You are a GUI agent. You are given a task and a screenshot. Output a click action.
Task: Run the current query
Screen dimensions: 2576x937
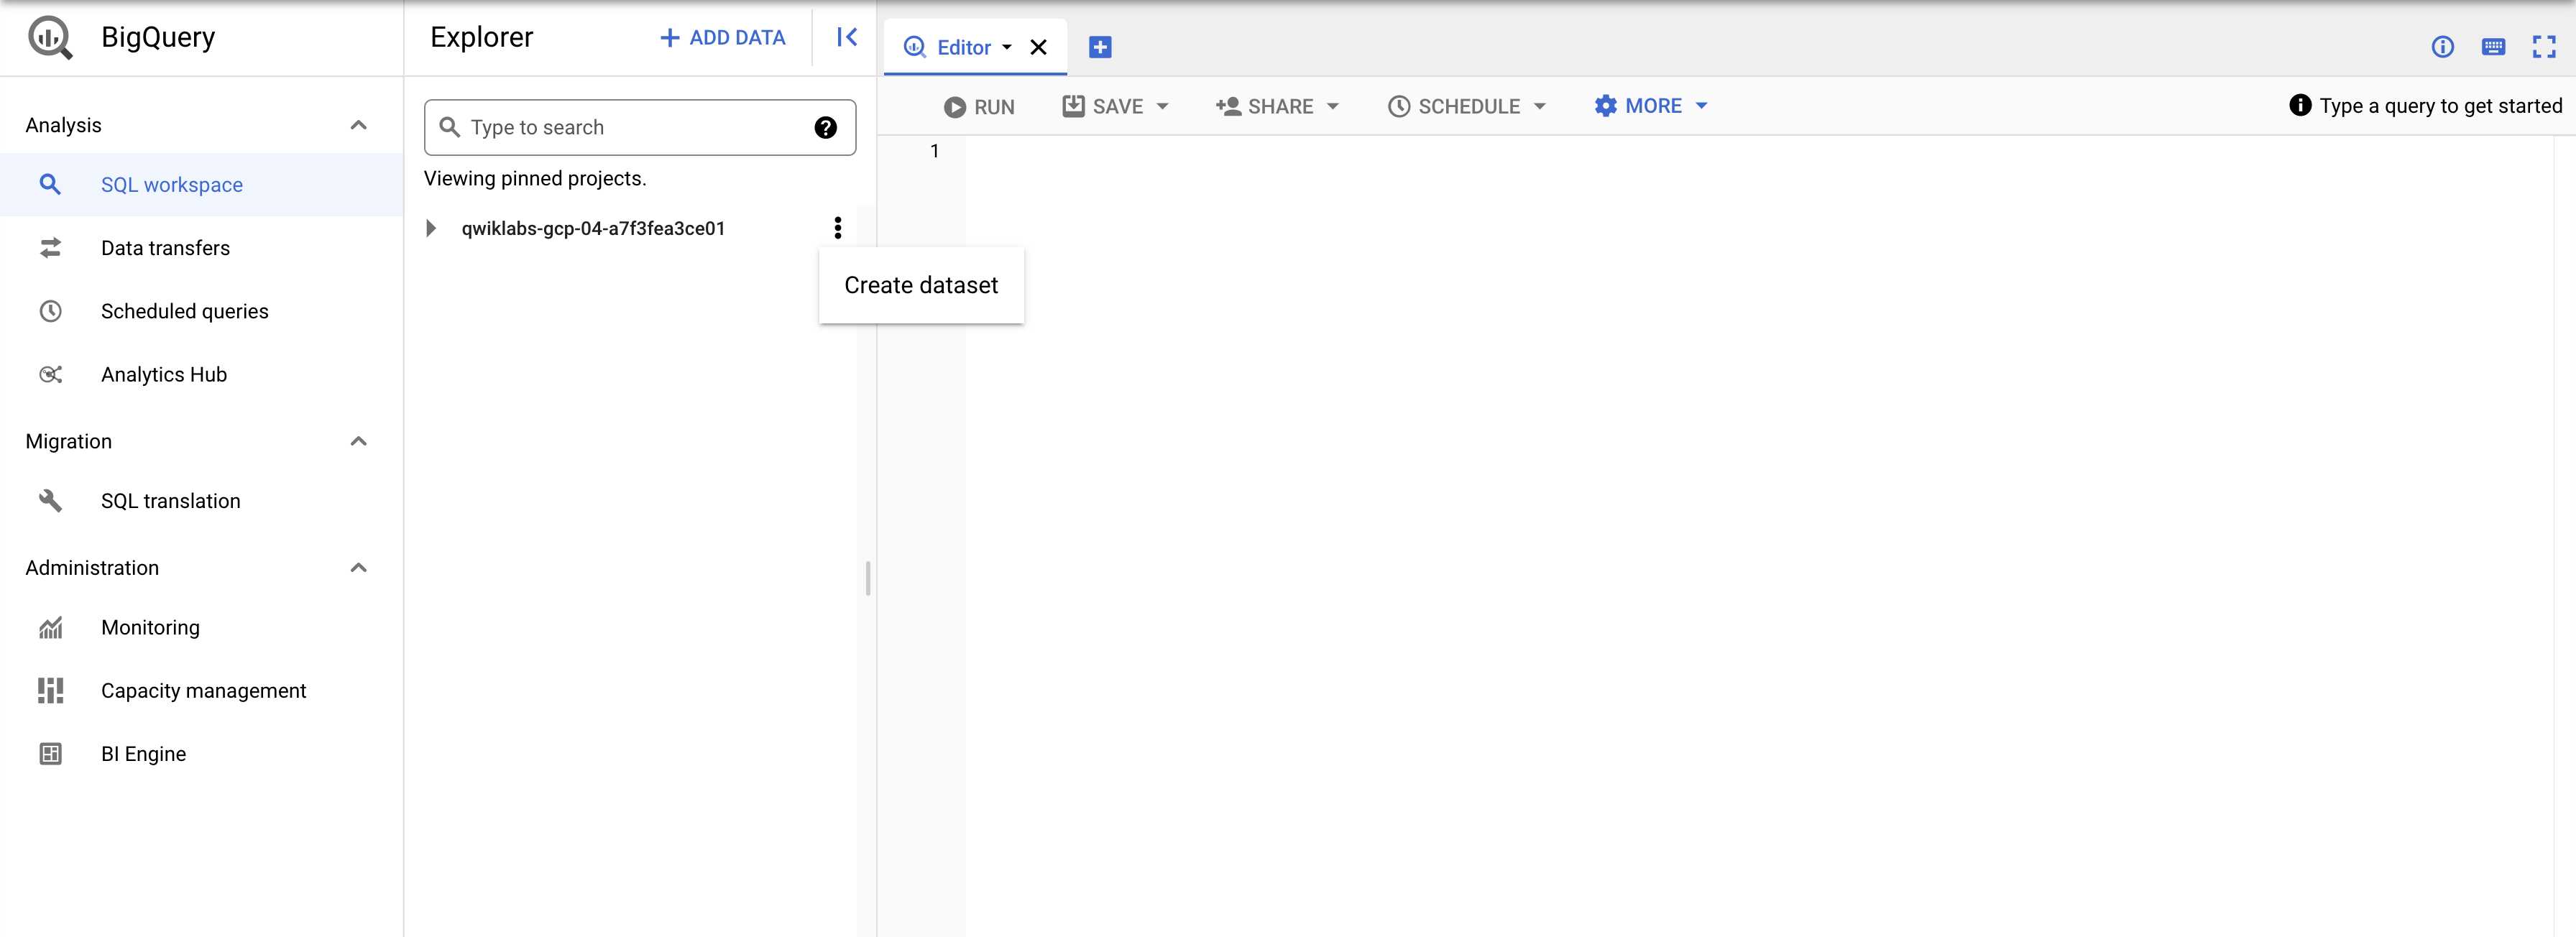(978, 106)
